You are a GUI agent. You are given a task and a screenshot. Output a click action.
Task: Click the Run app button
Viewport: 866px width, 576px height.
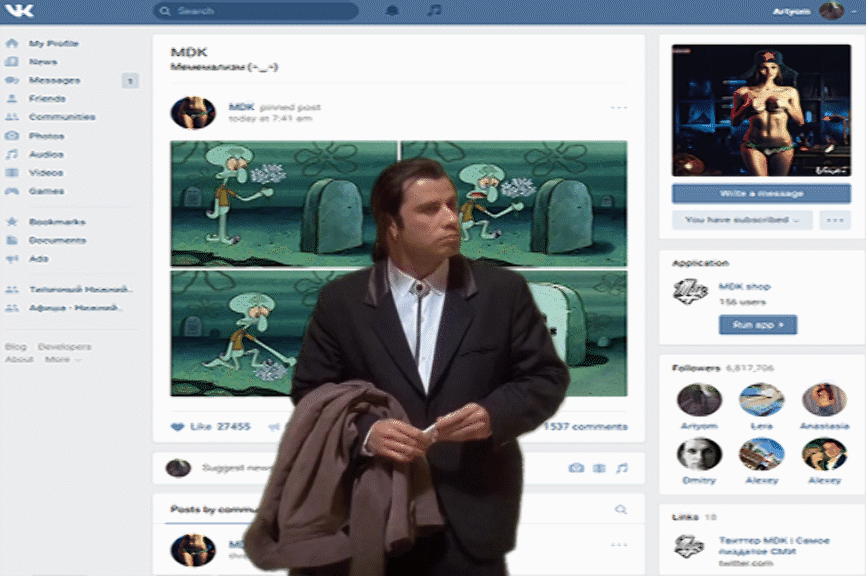(758, 325)
